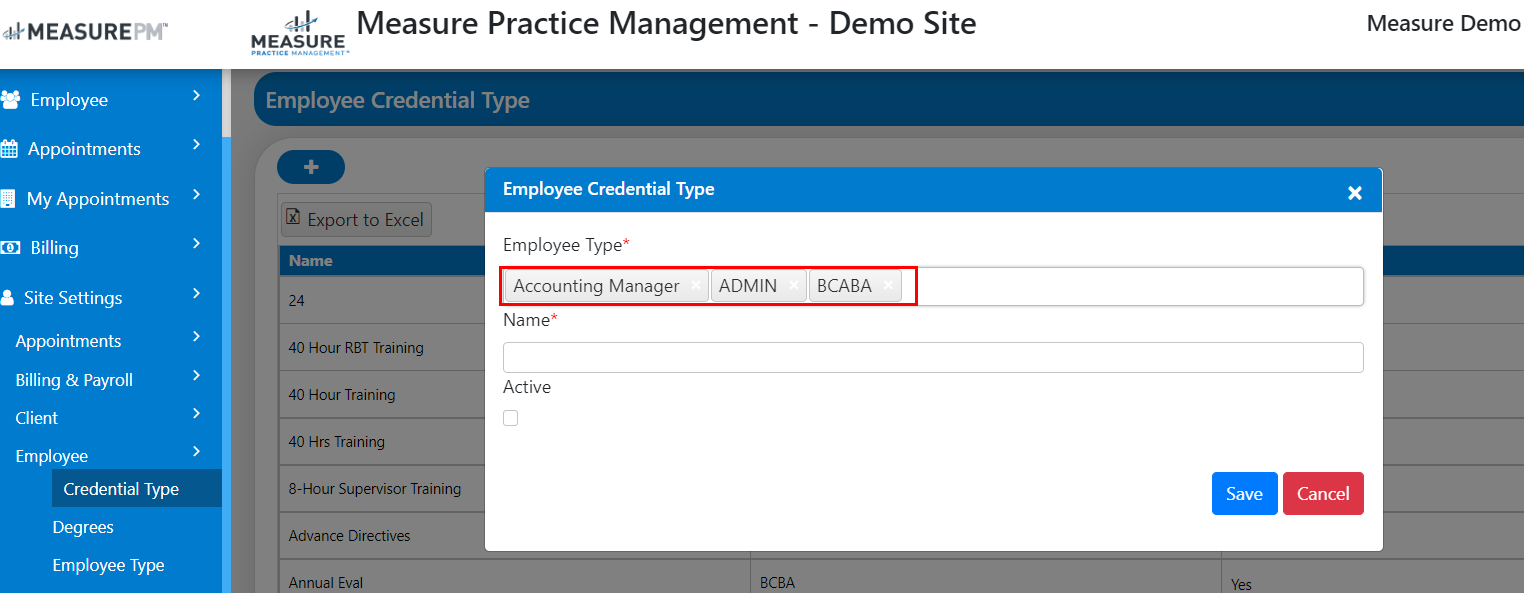This screenshot has width=1524, height=593.
Task: Click the MeasurePM logo at top left
Action: coord(84,32)
